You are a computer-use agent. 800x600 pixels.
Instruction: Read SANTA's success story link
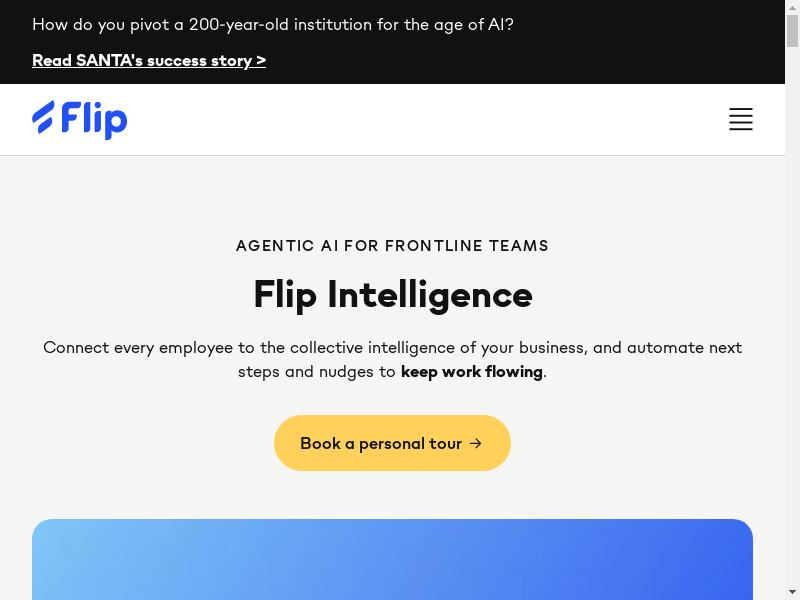[148, 61]
